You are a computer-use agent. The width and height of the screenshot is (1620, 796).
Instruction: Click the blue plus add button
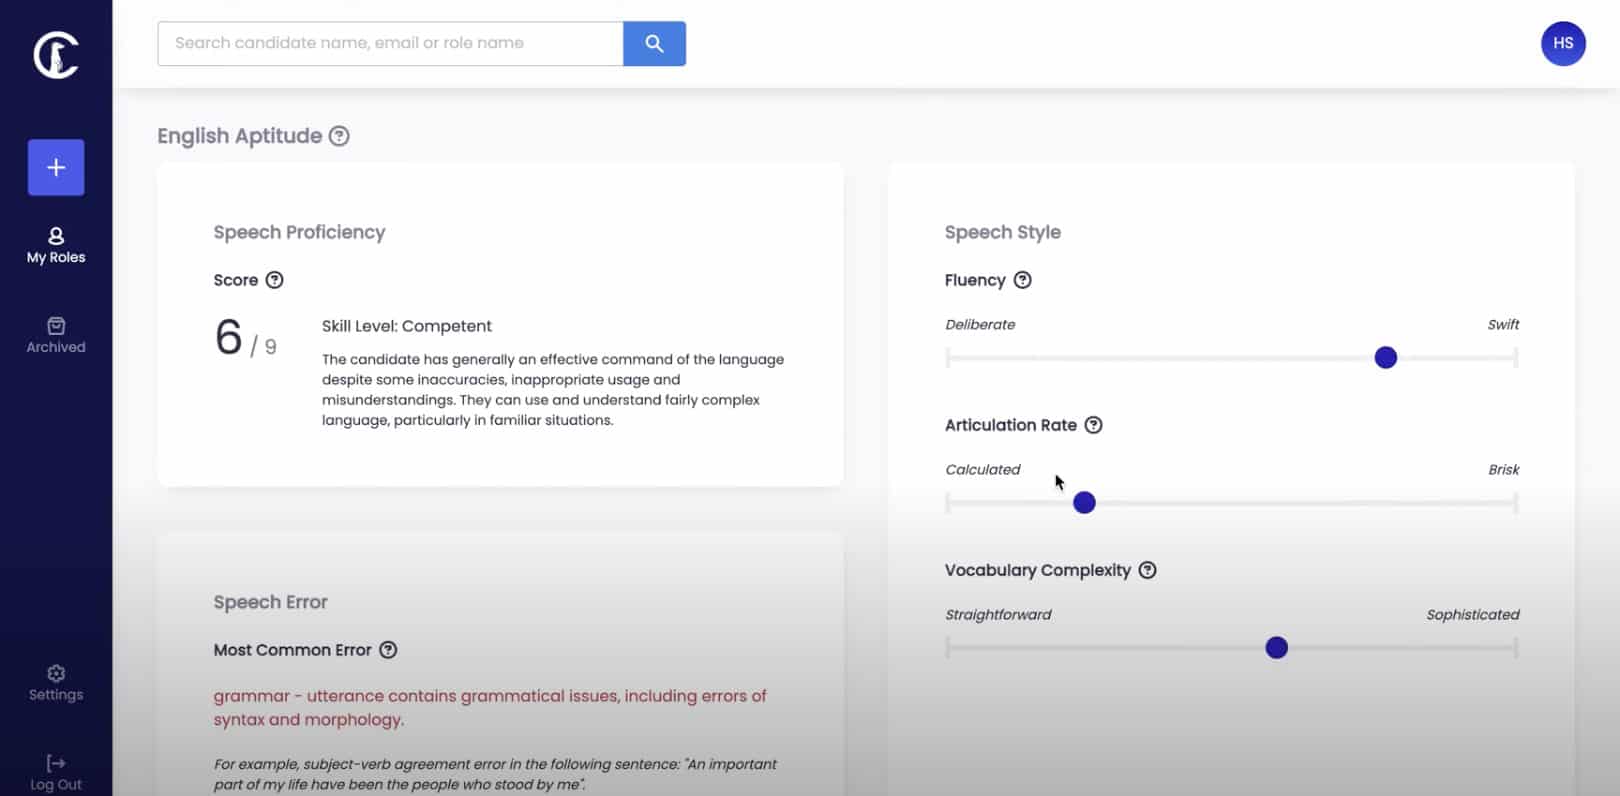coord(56,167)
